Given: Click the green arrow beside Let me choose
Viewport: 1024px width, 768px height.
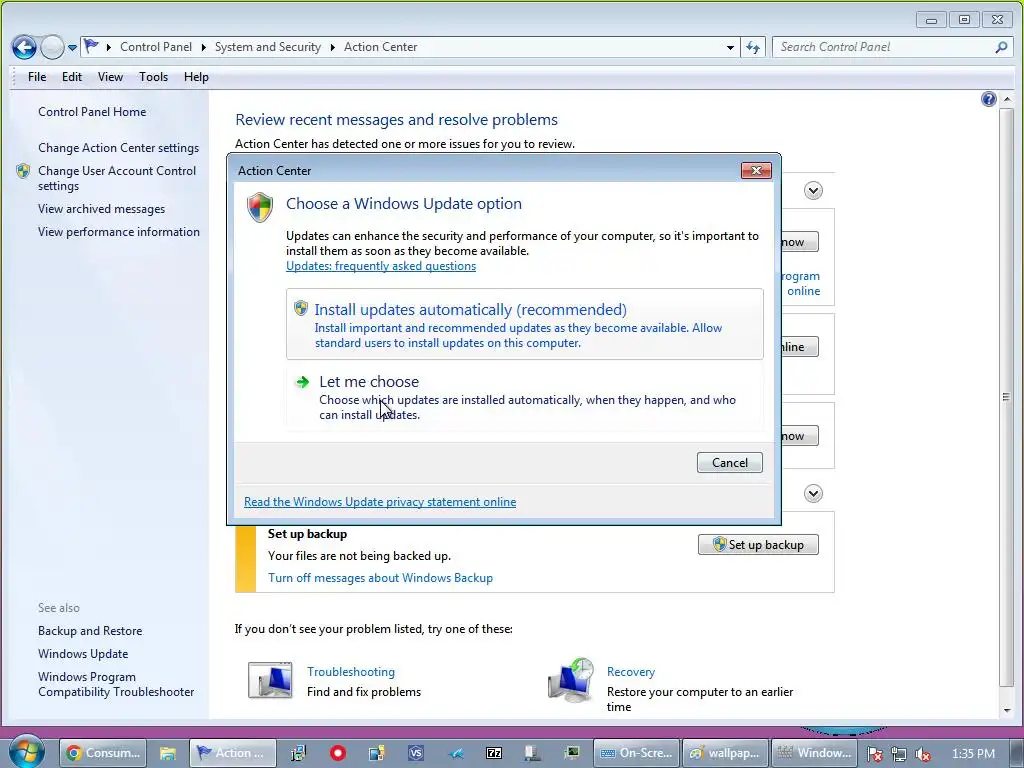Looking at the screenshot, I should [x=302, y=382].
